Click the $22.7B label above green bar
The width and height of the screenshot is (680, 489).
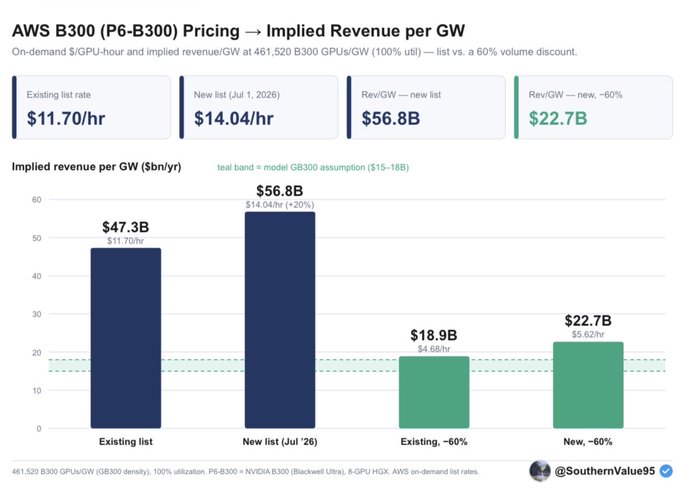pos(588,321)
